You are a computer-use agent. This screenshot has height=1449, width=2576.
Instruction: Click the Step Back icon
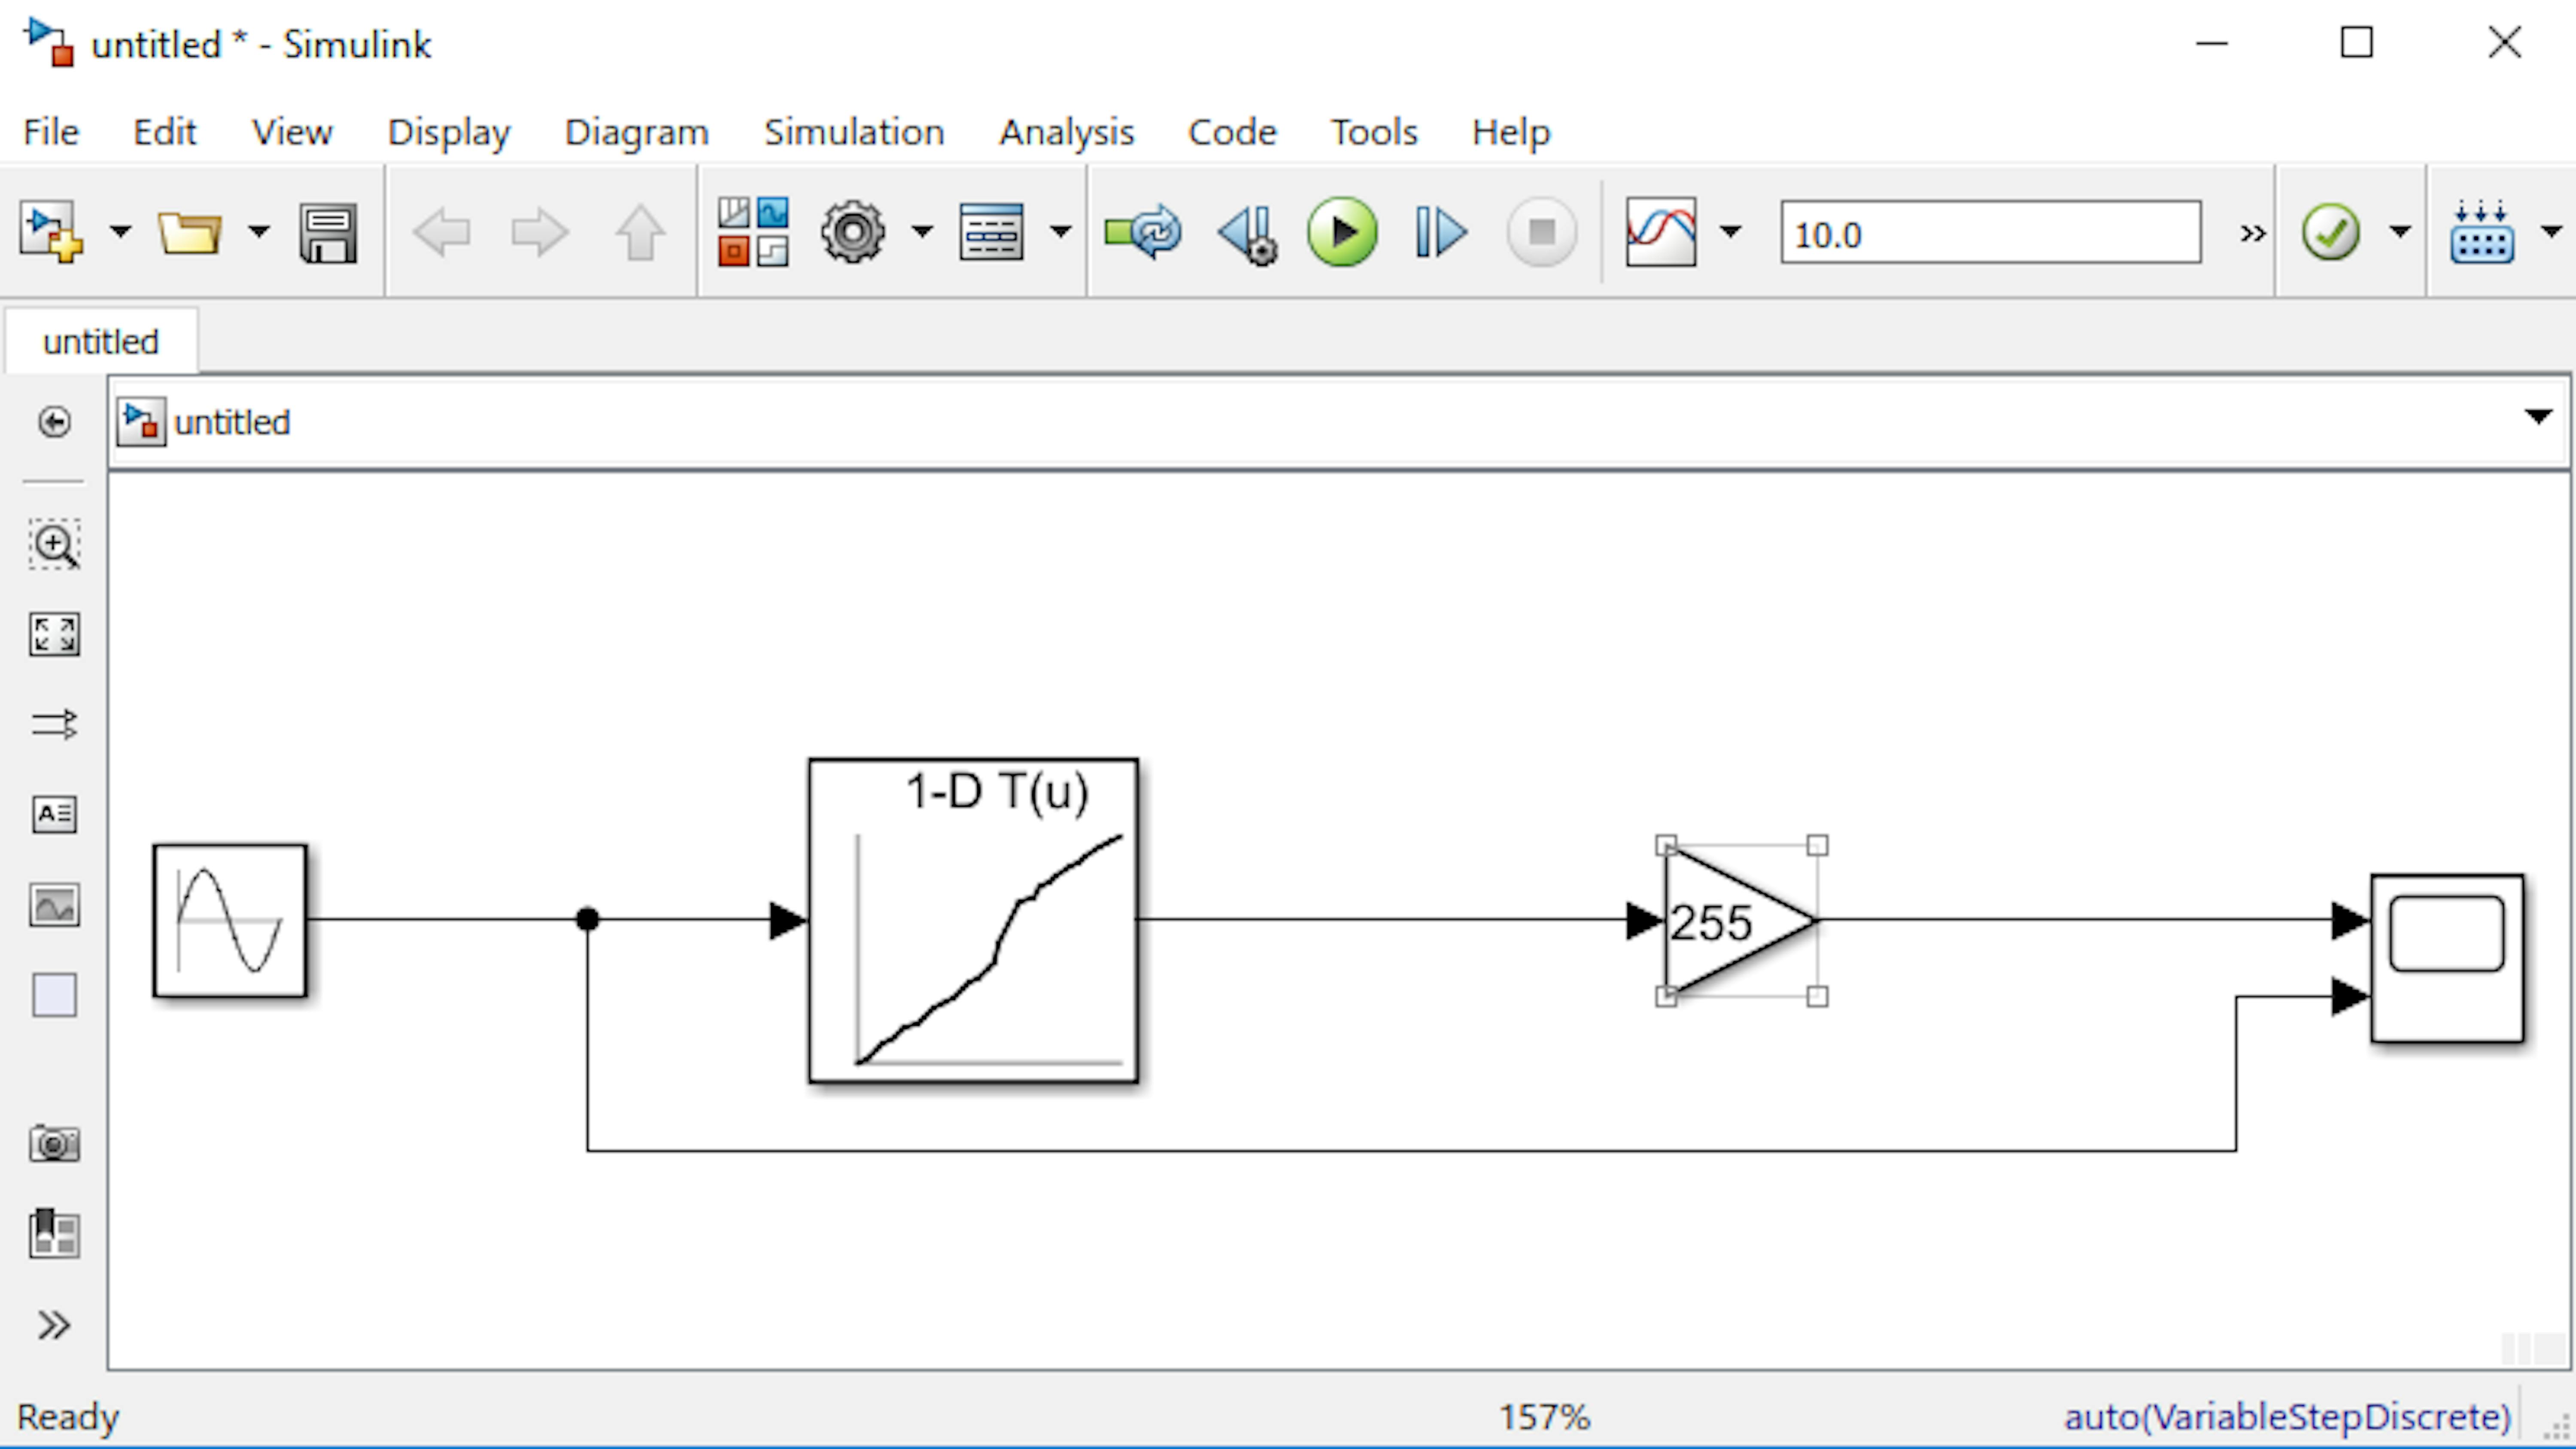tap(1247, 235)
